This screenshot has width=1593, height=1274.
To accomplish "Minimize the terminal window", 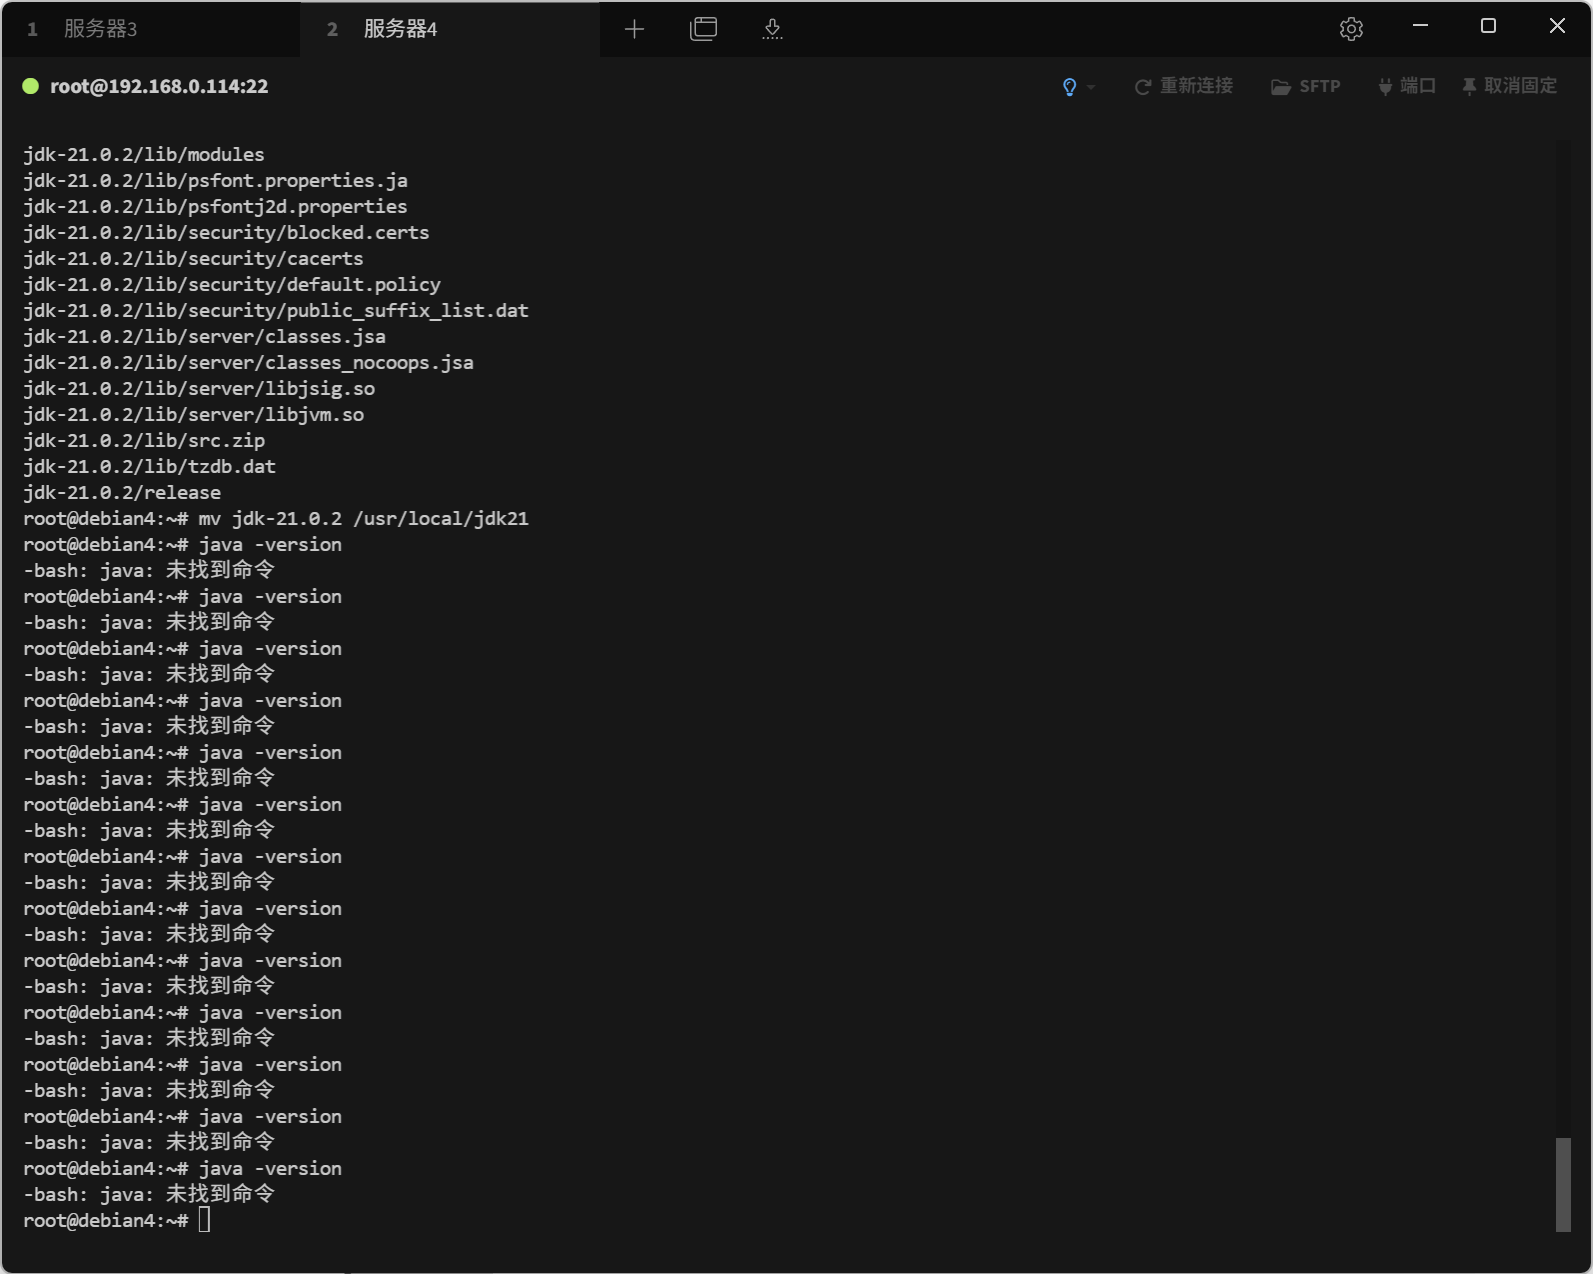I will [1420, 26].
